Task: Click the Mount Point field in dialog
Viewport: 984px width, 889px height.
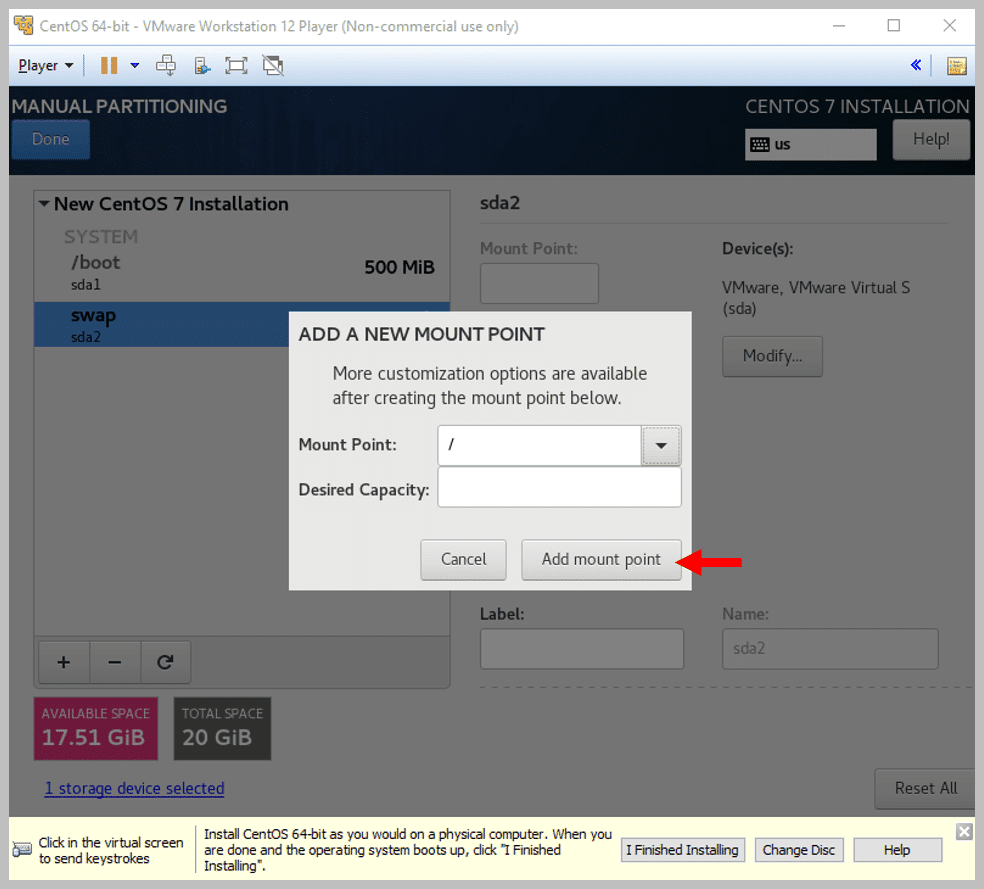Action: [539, 445]
